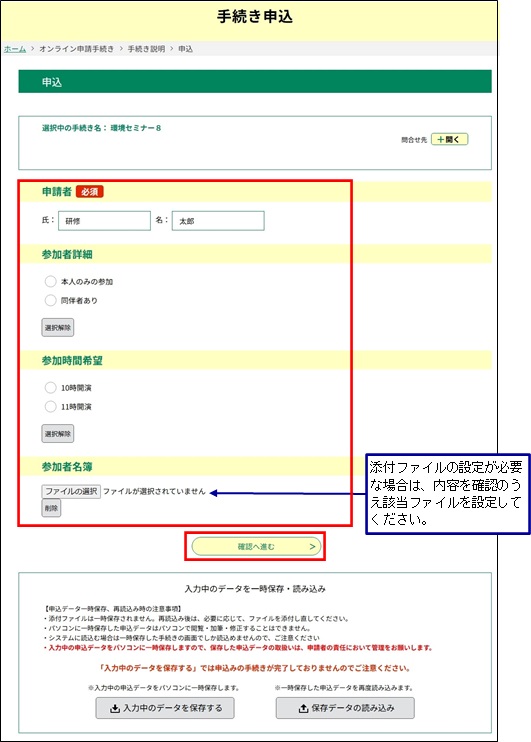The image size is (531, 742).
Task: Click the 参加者詳細 section heading
Action: (x=67, y=255)
